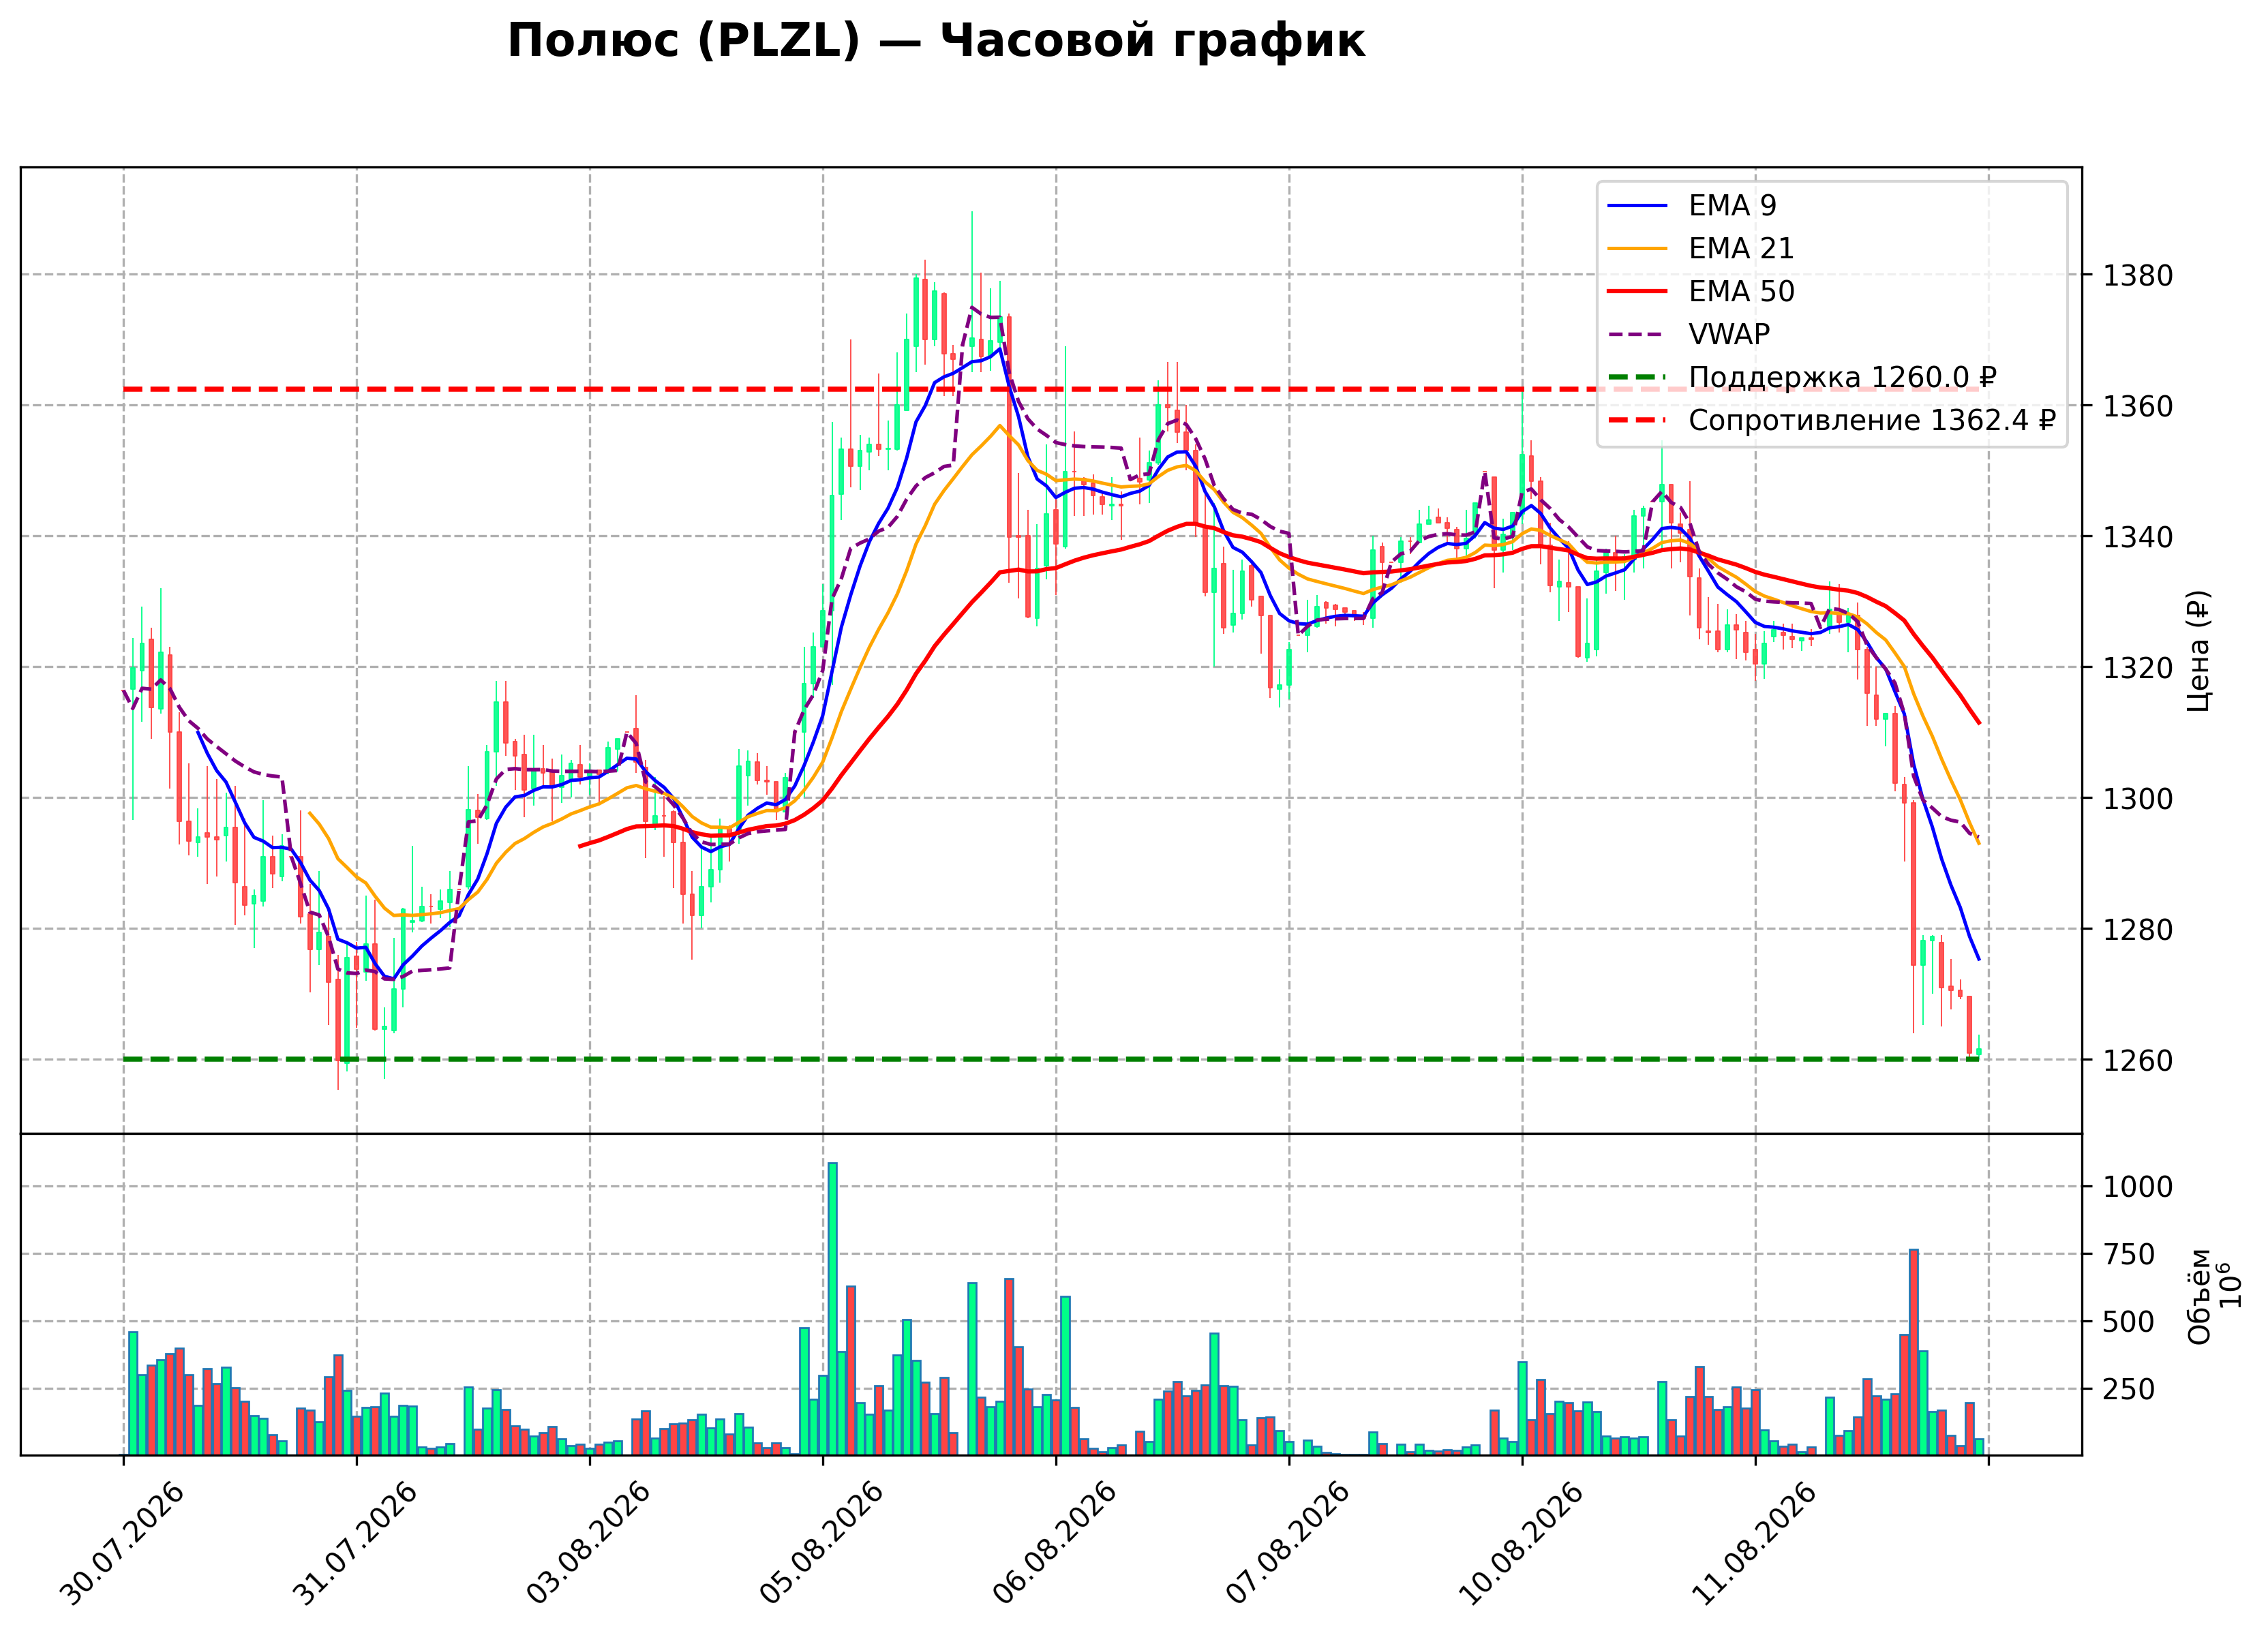Click the volume axis tick "500"
This screenshot has height=1631, width=2268.
(x=2129, y=1323)
